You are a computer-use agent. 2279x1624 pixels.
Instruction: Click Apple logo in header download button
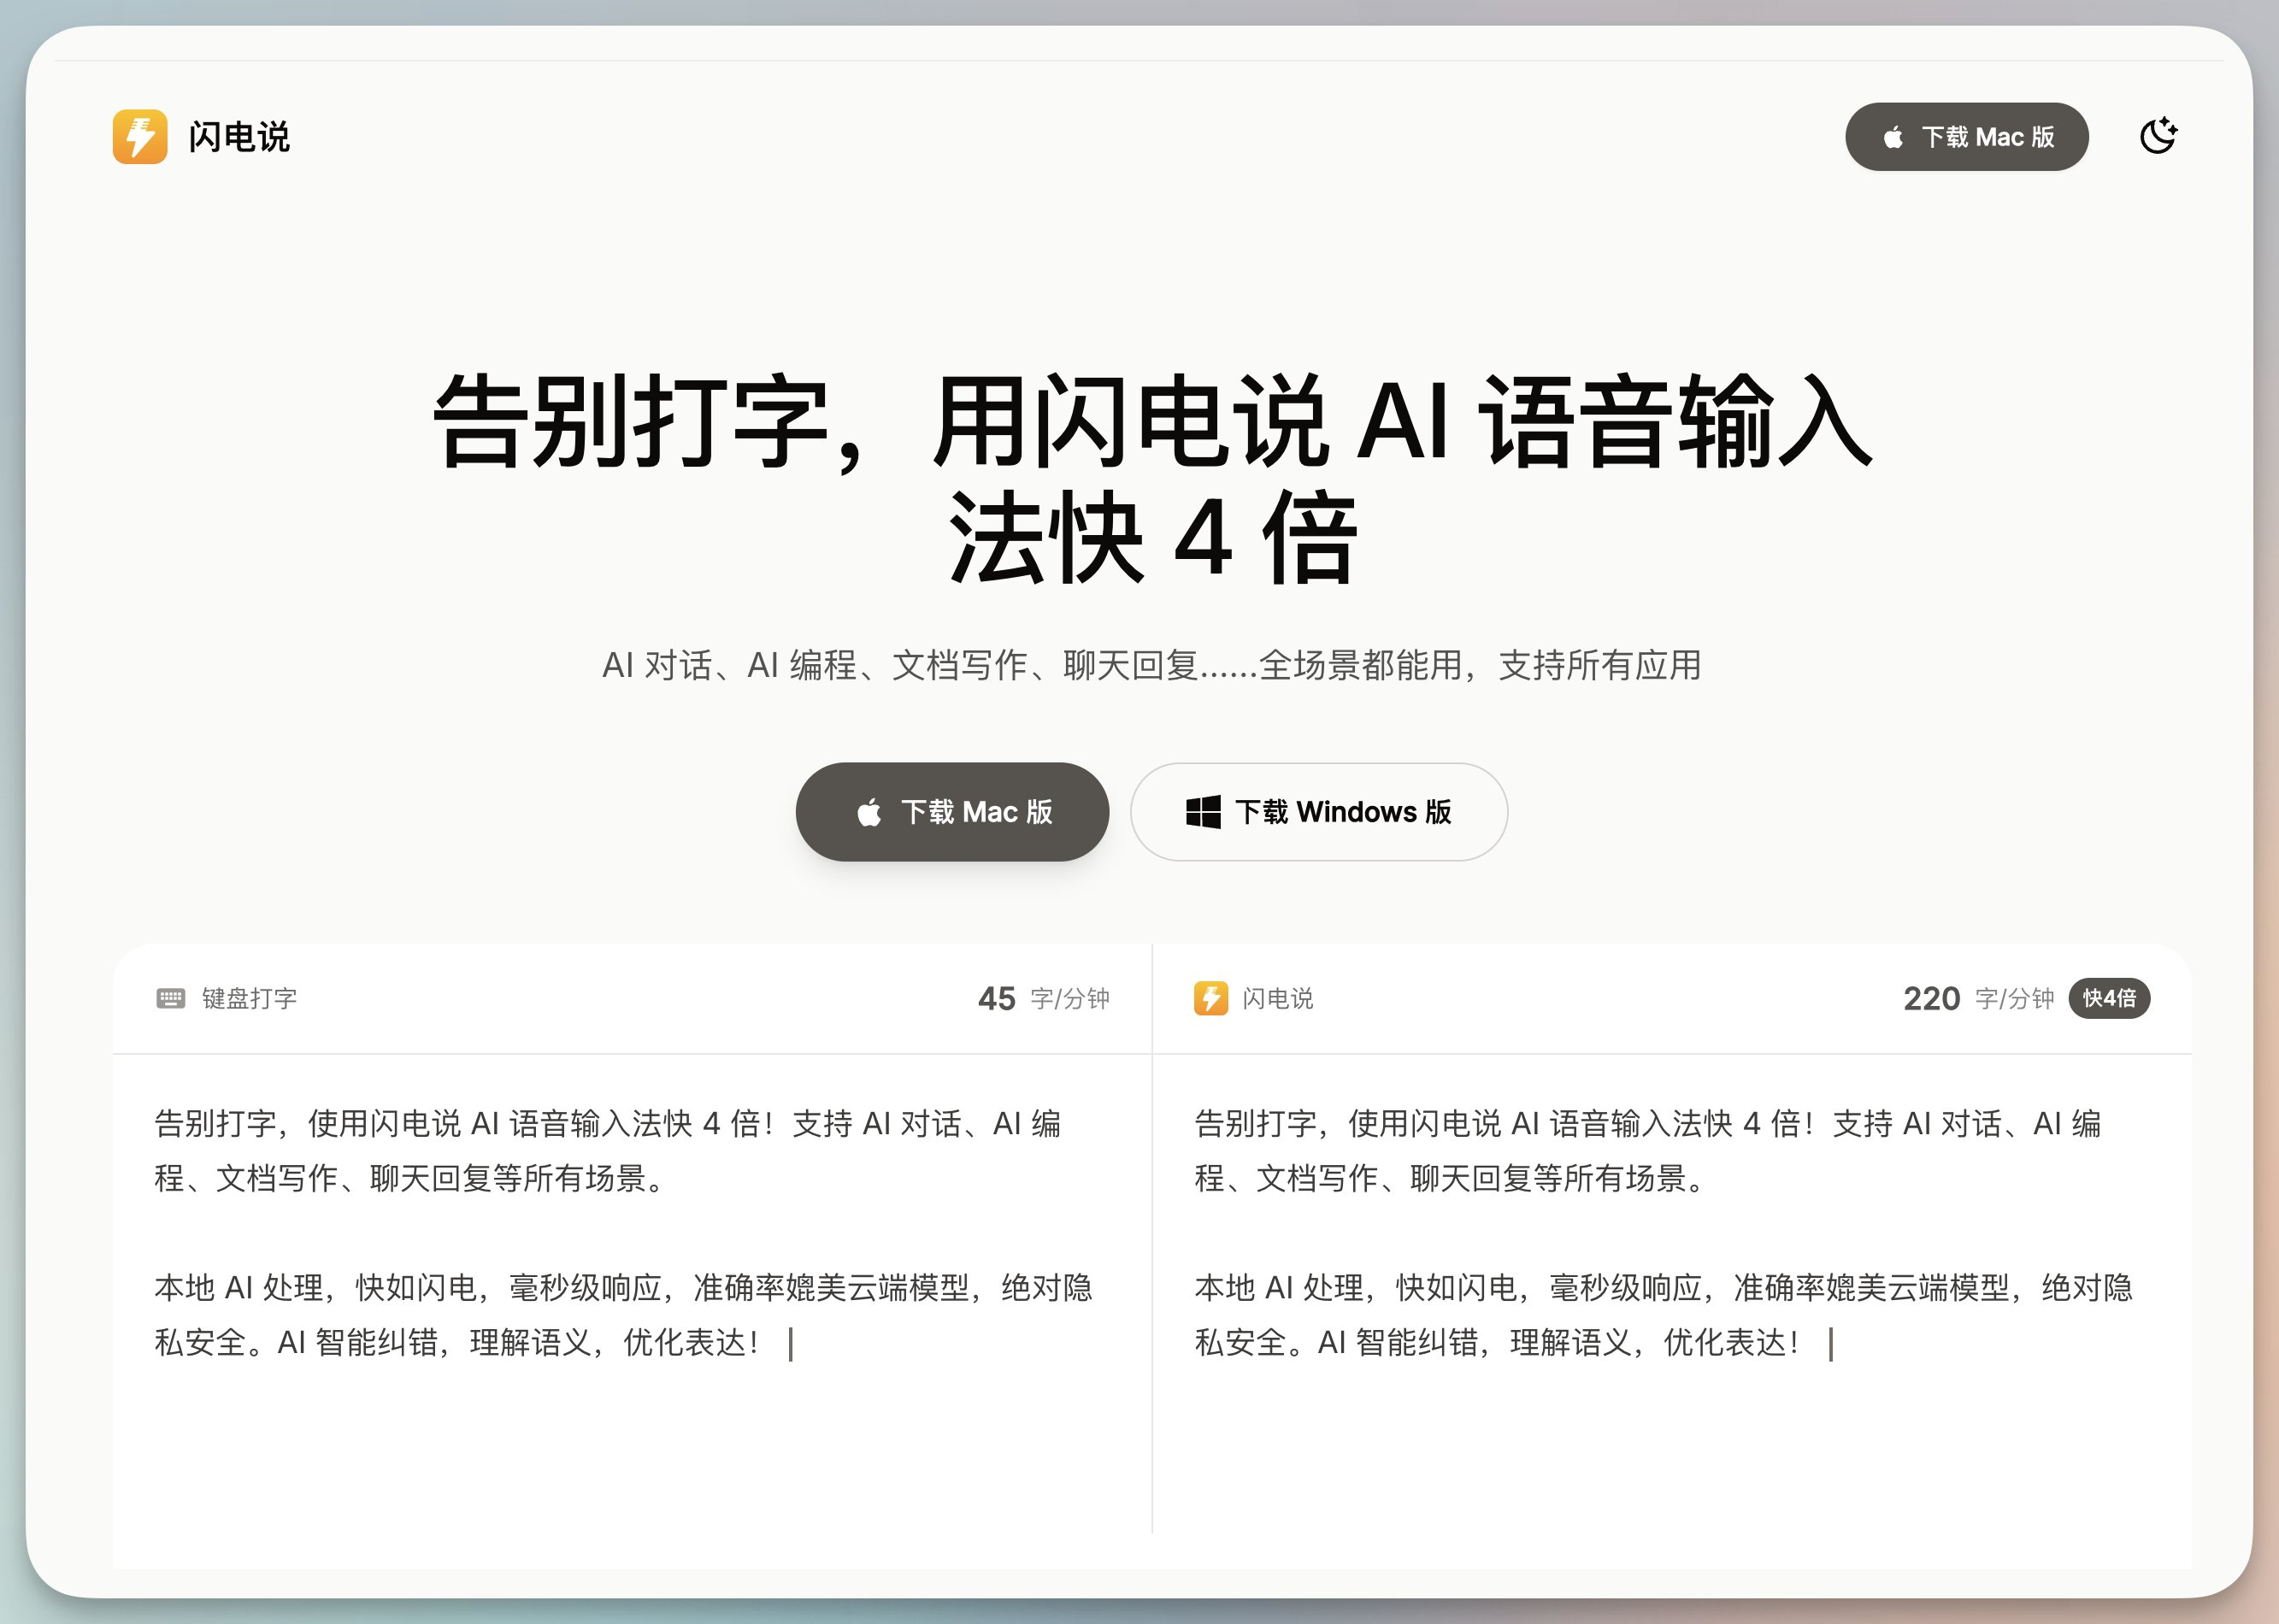(x=1893, y=137)
